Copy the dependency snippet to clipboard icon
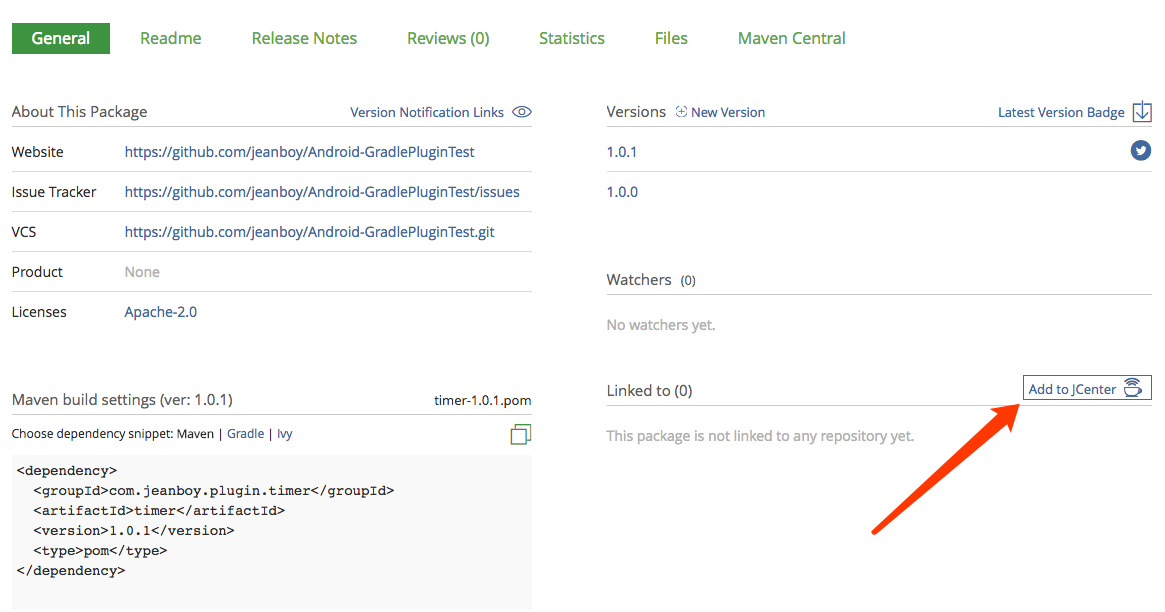The width and height of the screenshot is (1165, 612). [521, 434]
